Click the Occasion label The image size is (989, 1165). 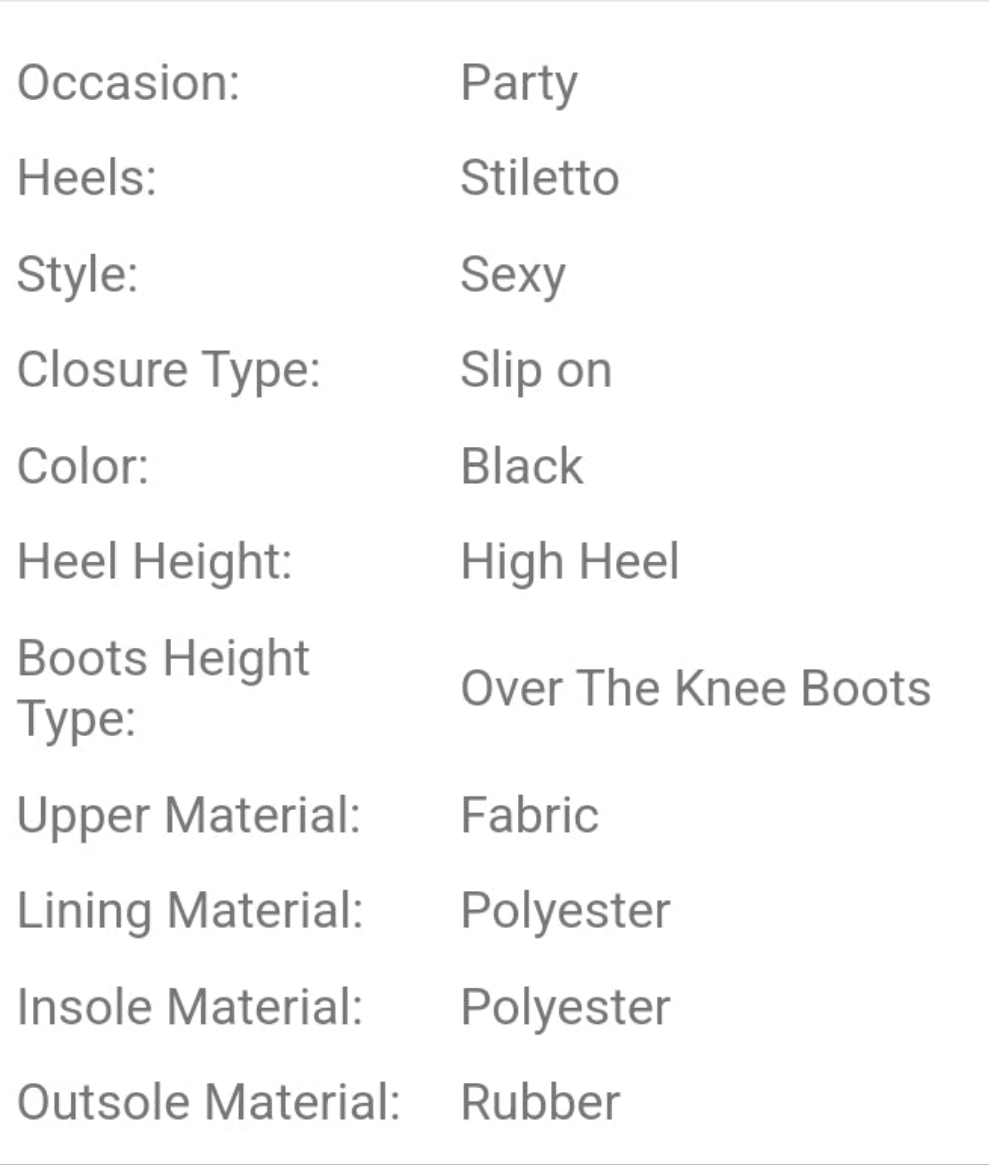click(128, 83)
